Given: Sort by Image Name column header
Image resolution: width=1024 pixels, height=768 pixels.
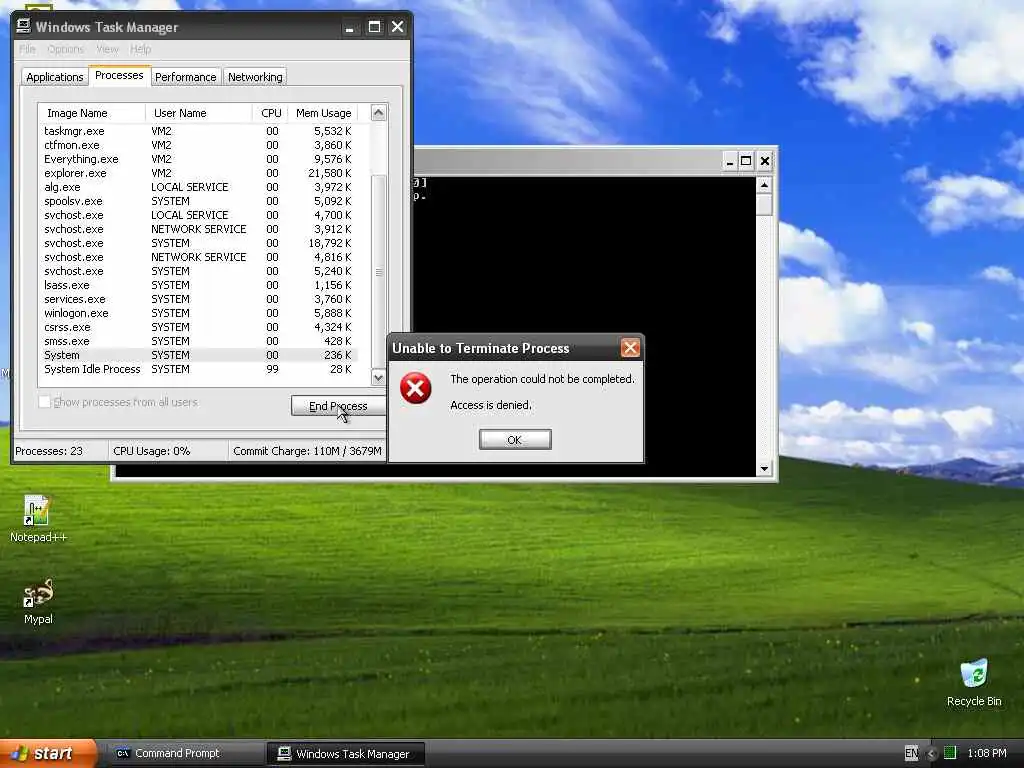Looking at the screenshot, I should click(91, 113).
